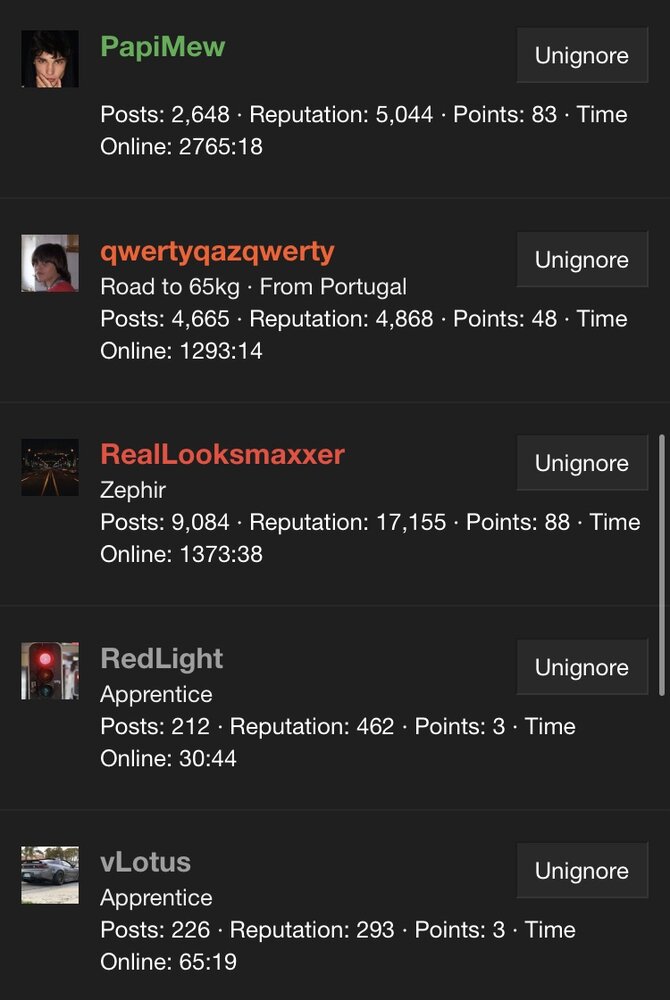Open the PapiMew profile link
670x1000 pixels.
point(163,47)
